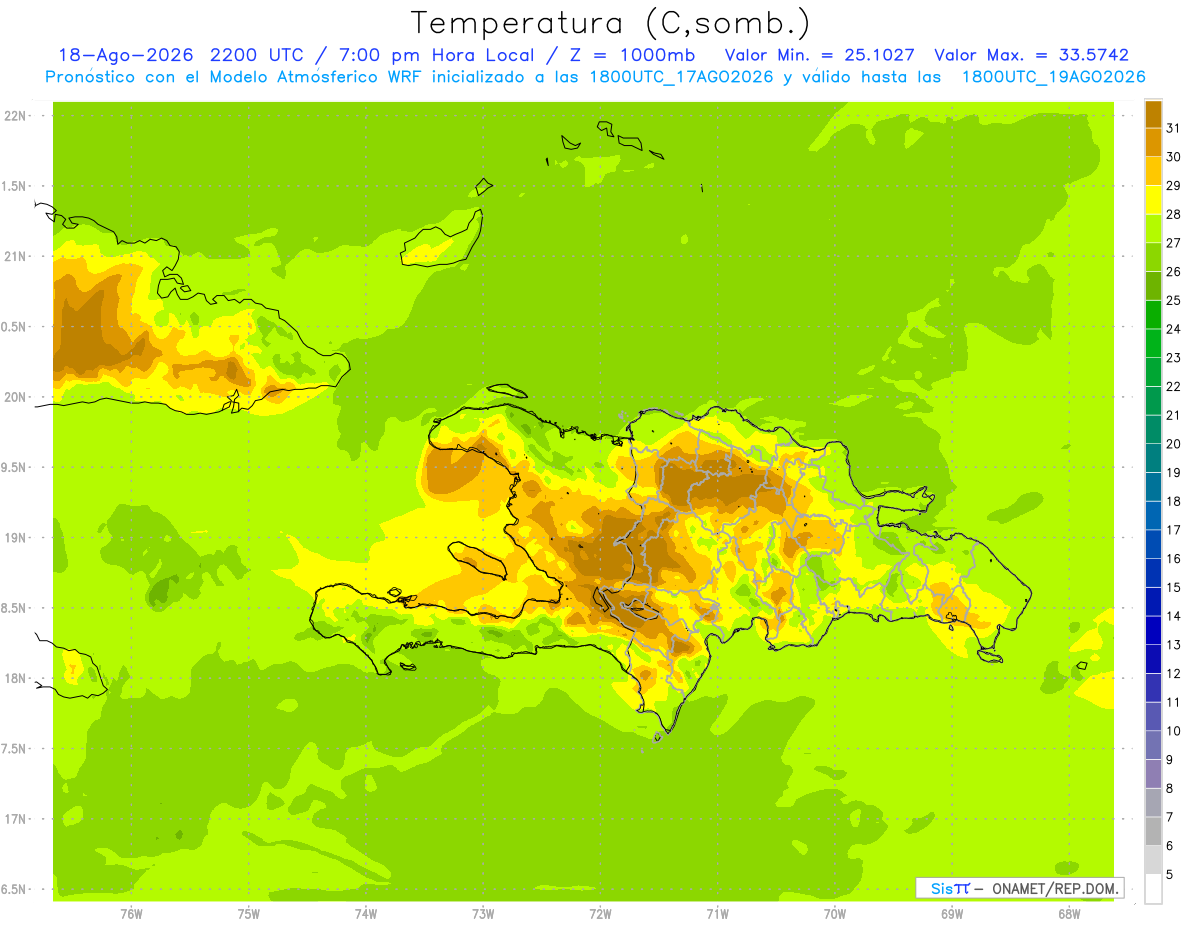Click the "Temperatura (C,somb.)" title
The height and width of the screenshot is (927, 1200).
pos(610,23)
